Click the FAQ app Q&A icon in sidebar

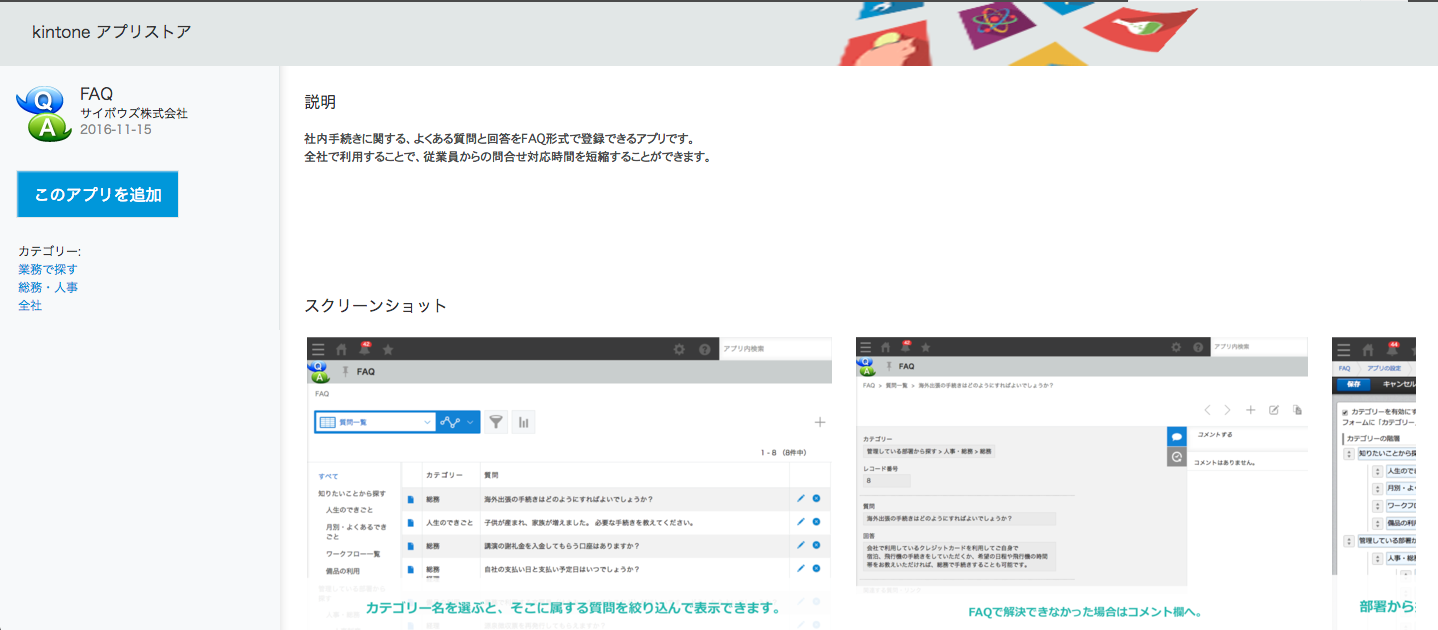[x=43, y=112]
